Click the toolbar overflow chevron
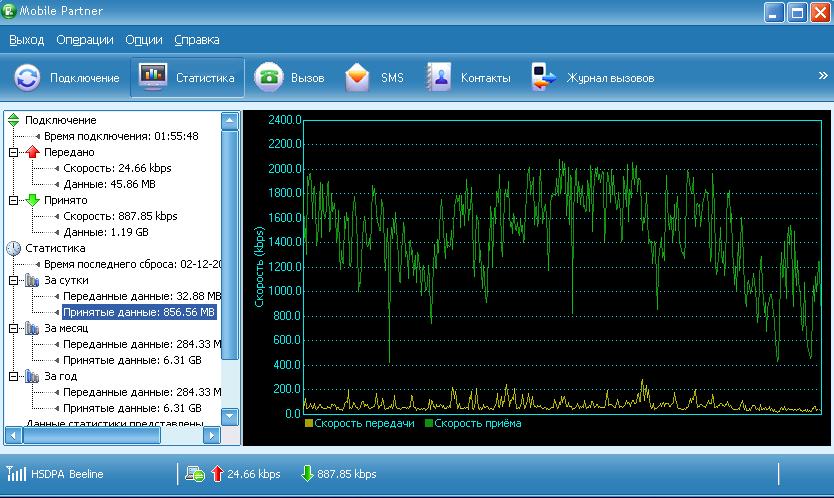 point(824,76)
